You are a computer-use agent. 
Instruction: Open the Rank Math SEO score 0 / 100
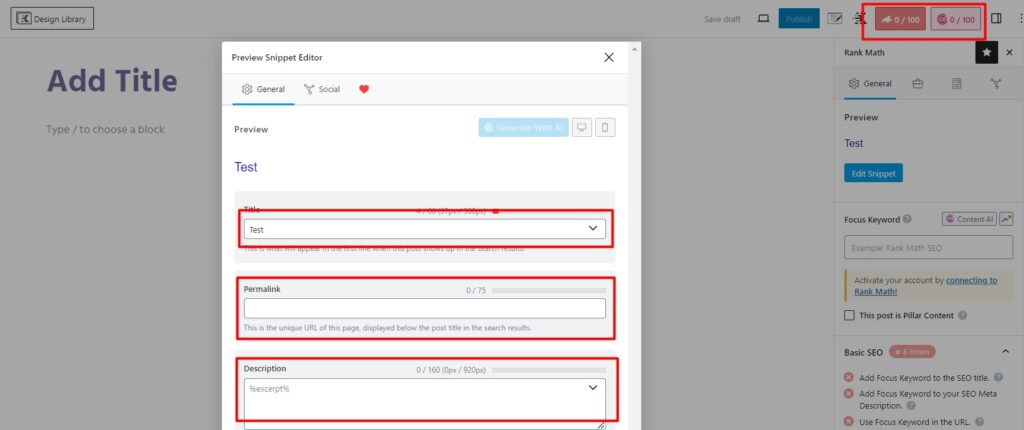coord(900,20)
